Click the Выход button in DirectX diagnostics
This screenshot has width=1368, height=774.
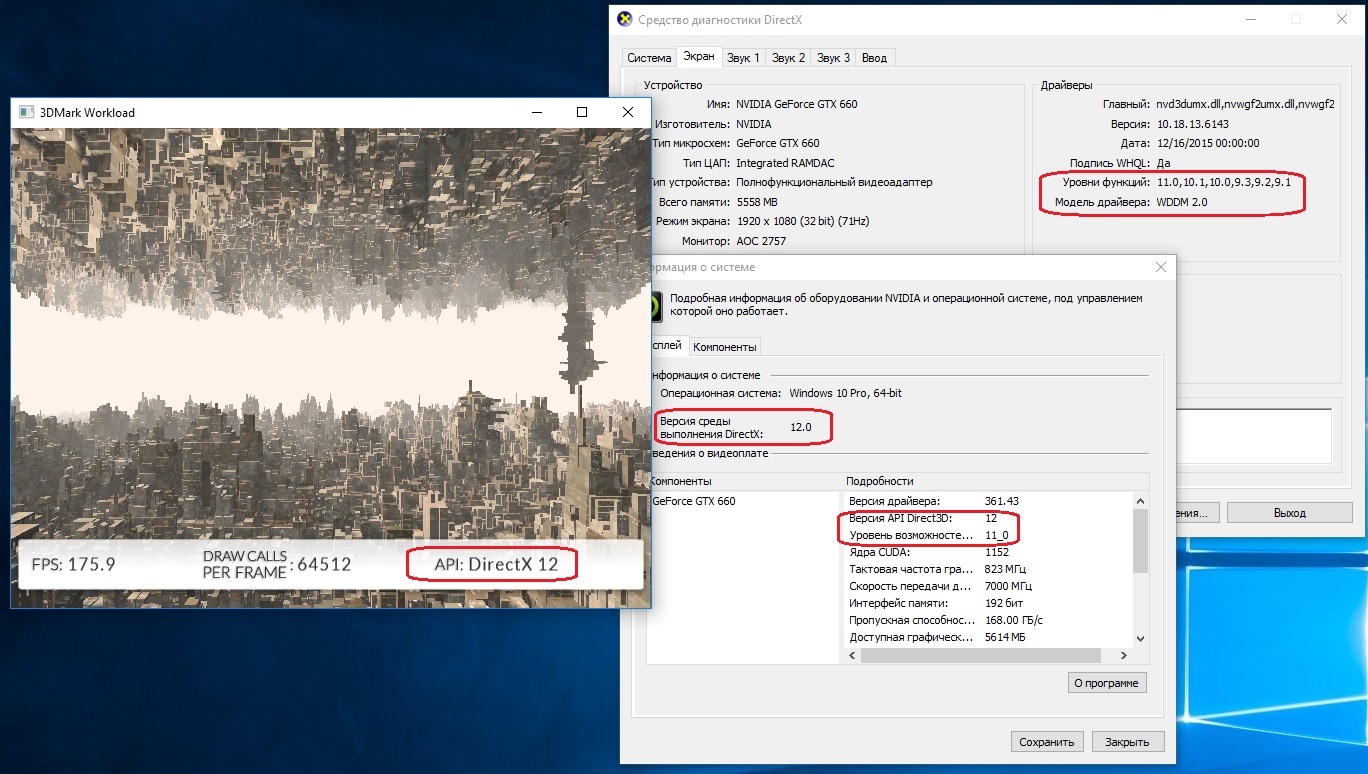coord(1290,512)
